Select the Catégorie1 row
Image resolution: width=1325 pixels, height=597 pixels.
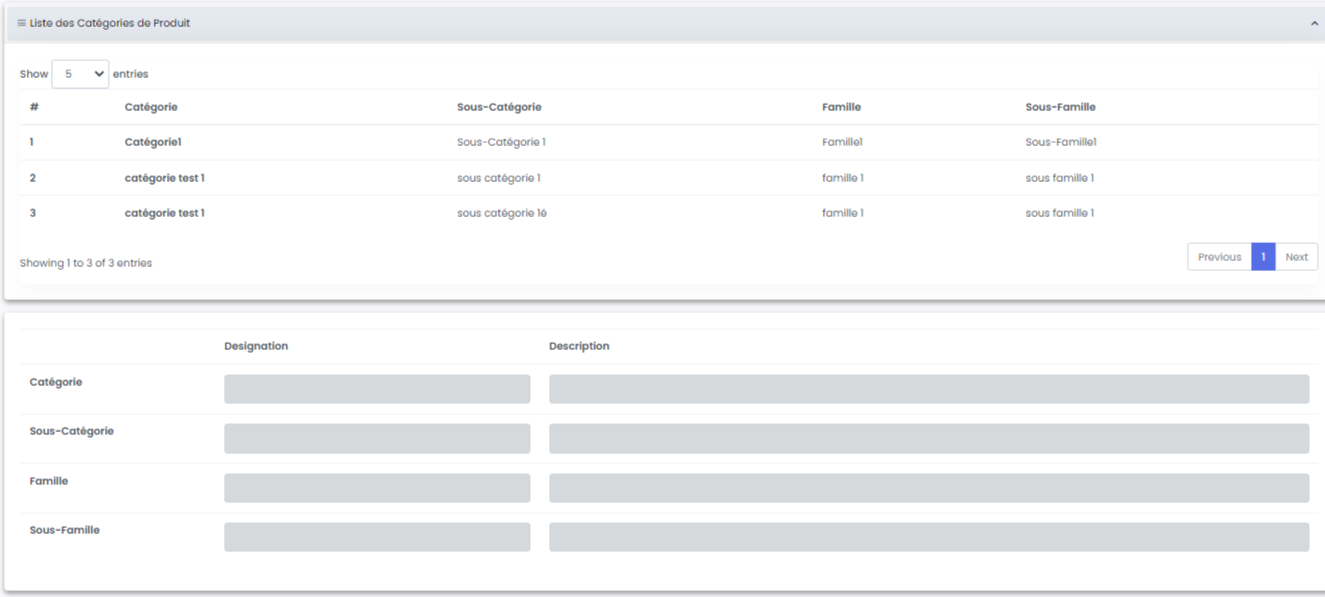(x=153, y=142)
